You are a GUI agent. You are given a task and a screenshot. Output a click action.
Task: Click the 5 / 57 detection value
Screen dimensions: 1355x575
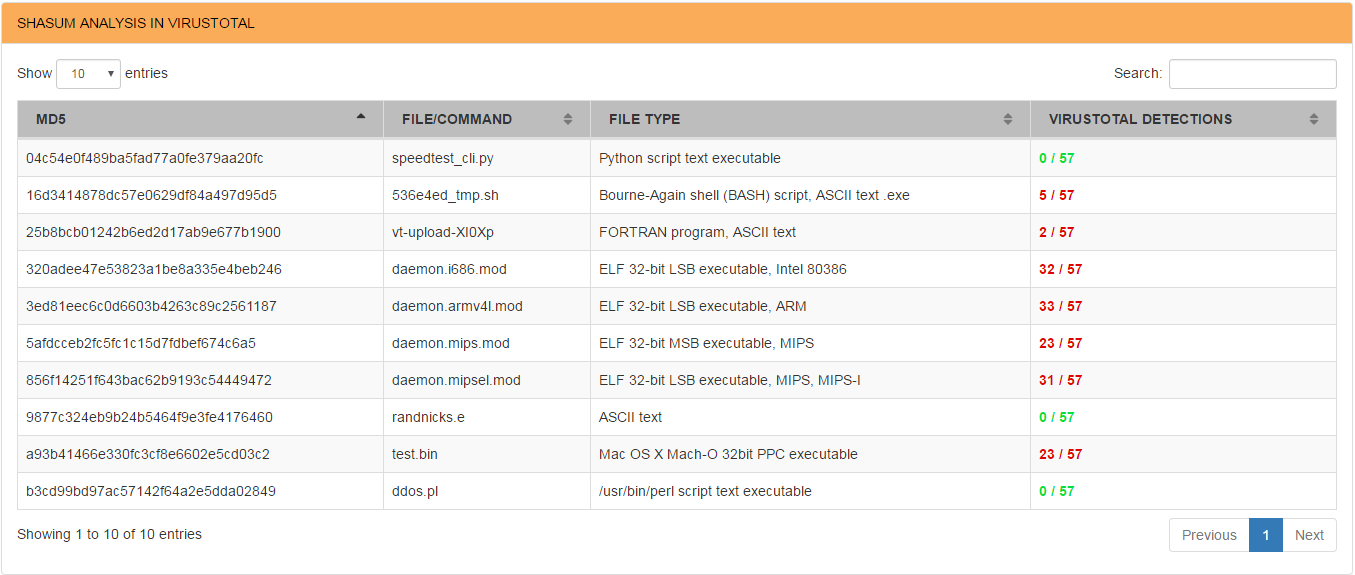point(1056,195)
